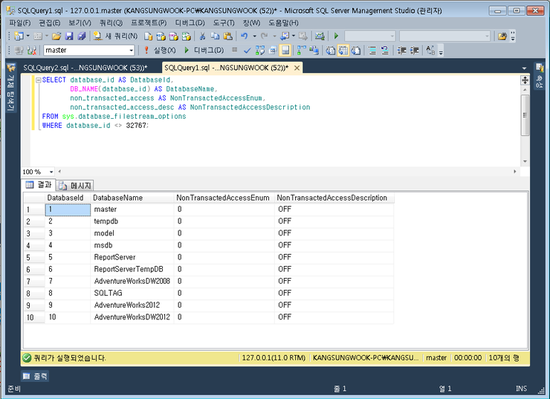Click the Start green play icon in top toolbar
Viewport: 550px width, 399px height.
click(336, 36)
